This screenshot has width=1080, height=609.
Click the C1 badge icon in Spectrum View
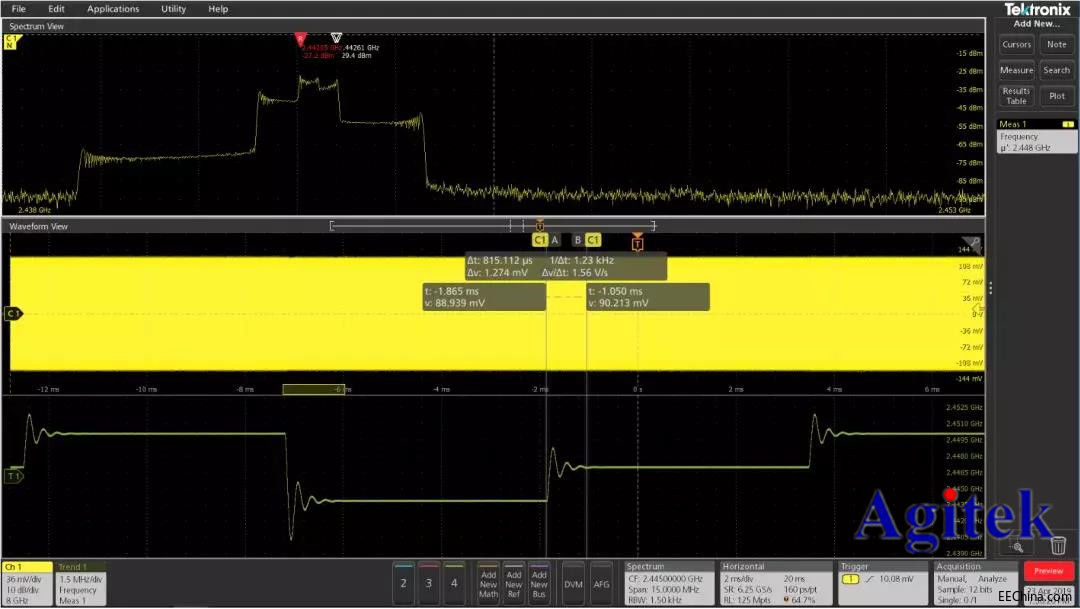pyautogui.click(x=12, y=42)
